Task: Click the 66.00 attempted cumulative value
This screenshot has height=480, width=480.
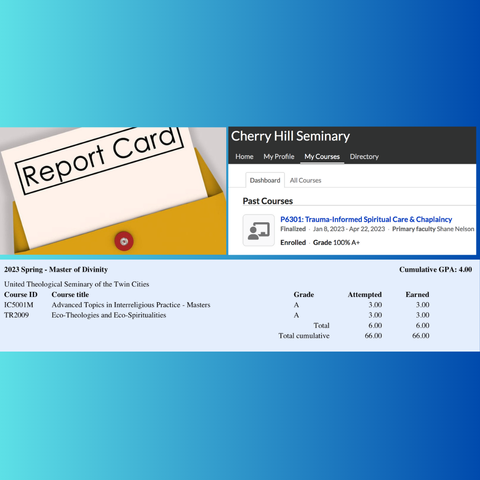Action: (373, 336)
